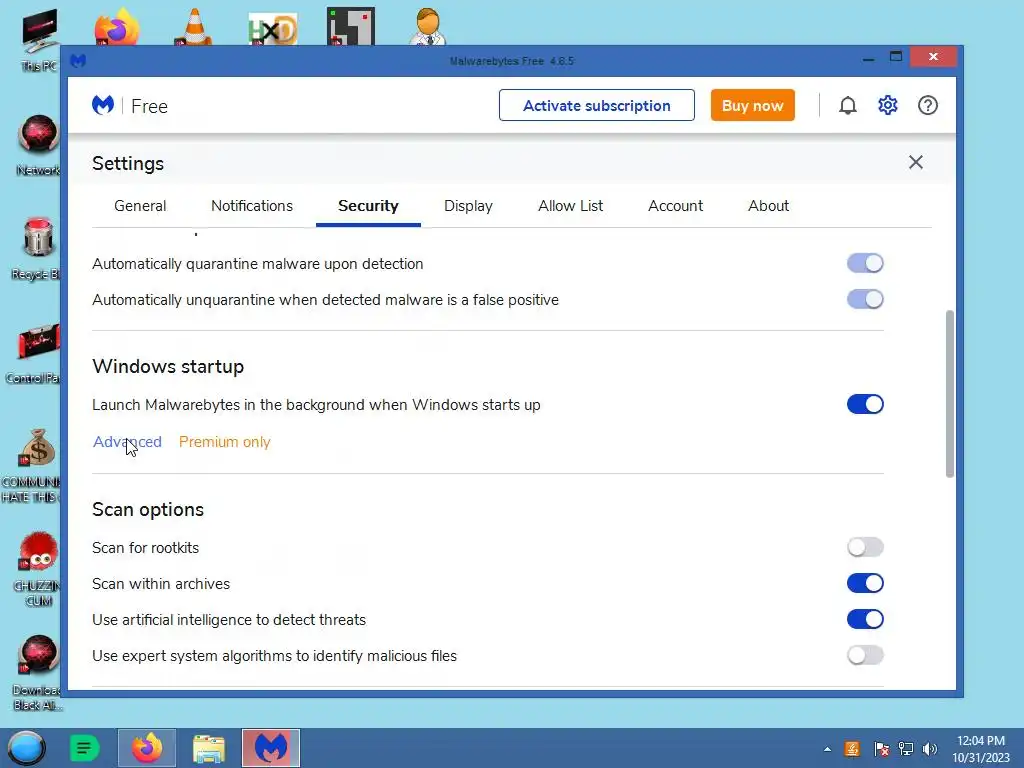The height and width of the screenshot is (768, 1024).
Task: Select the Chuzzle red fuzzy desktop icon
Action: point(38,569)
